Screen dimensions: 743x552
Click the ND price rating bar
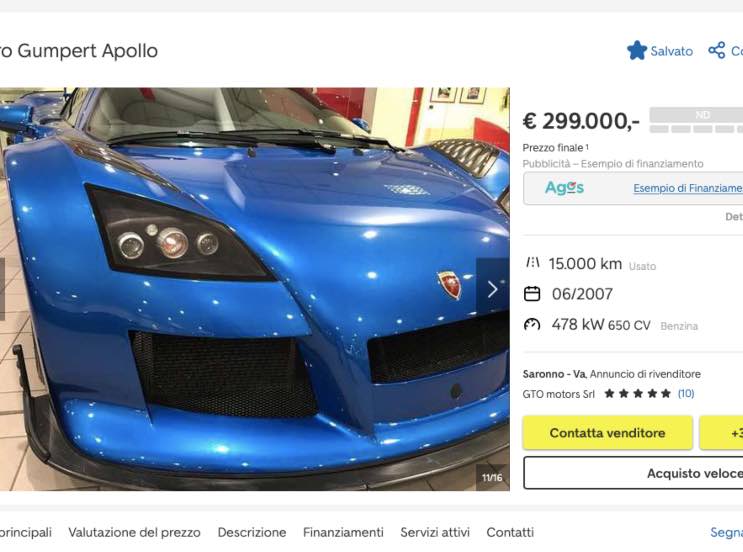pyautogui.click(x=696, y=121)
